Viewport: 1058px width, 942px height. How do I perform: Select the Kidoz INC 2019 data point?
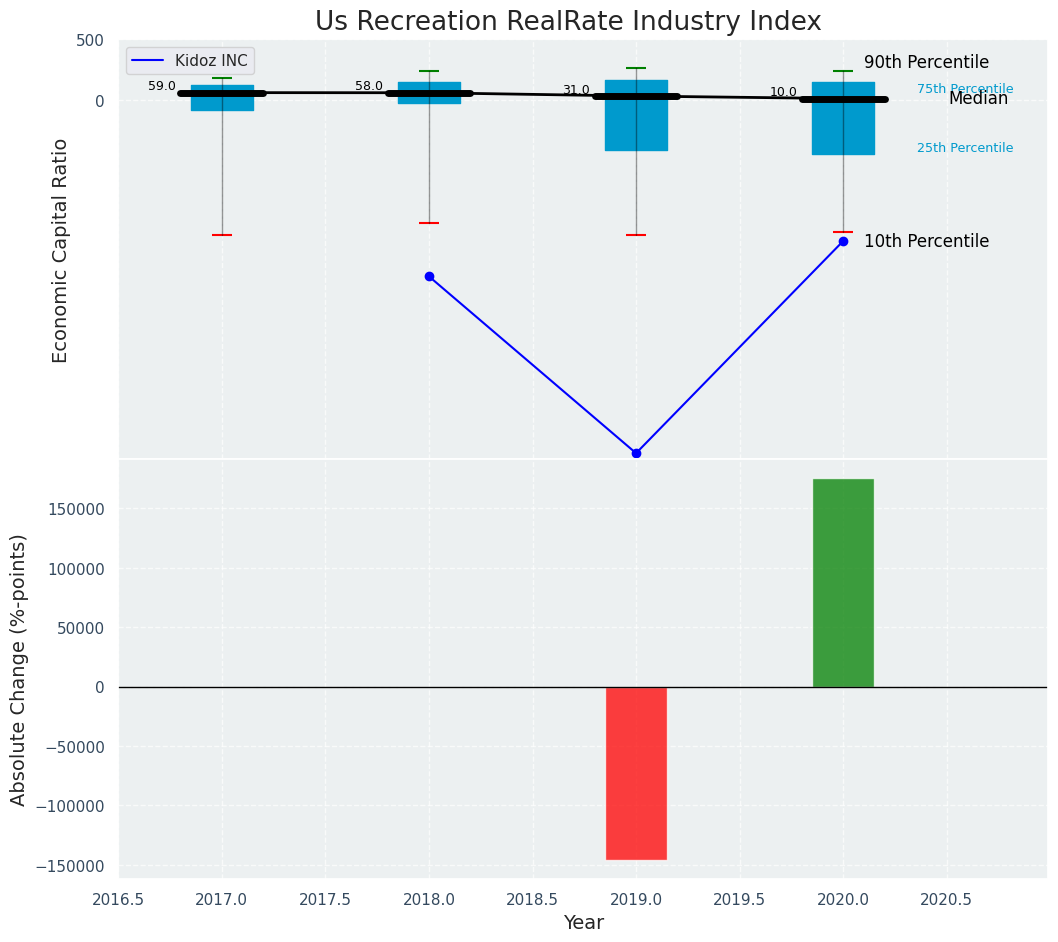(636, 453)
